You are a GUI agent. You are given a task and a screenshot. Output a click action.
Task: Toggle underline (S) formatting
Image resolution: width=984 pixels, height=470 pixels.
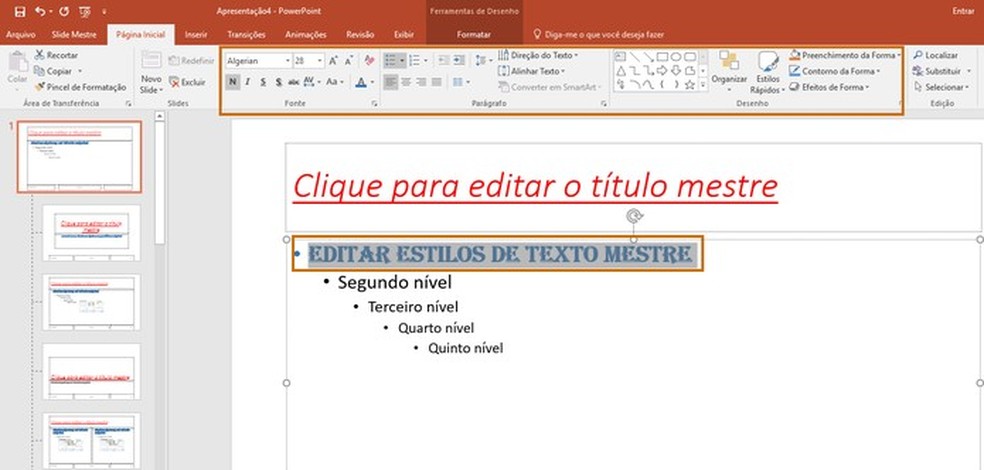pos(263,82)
